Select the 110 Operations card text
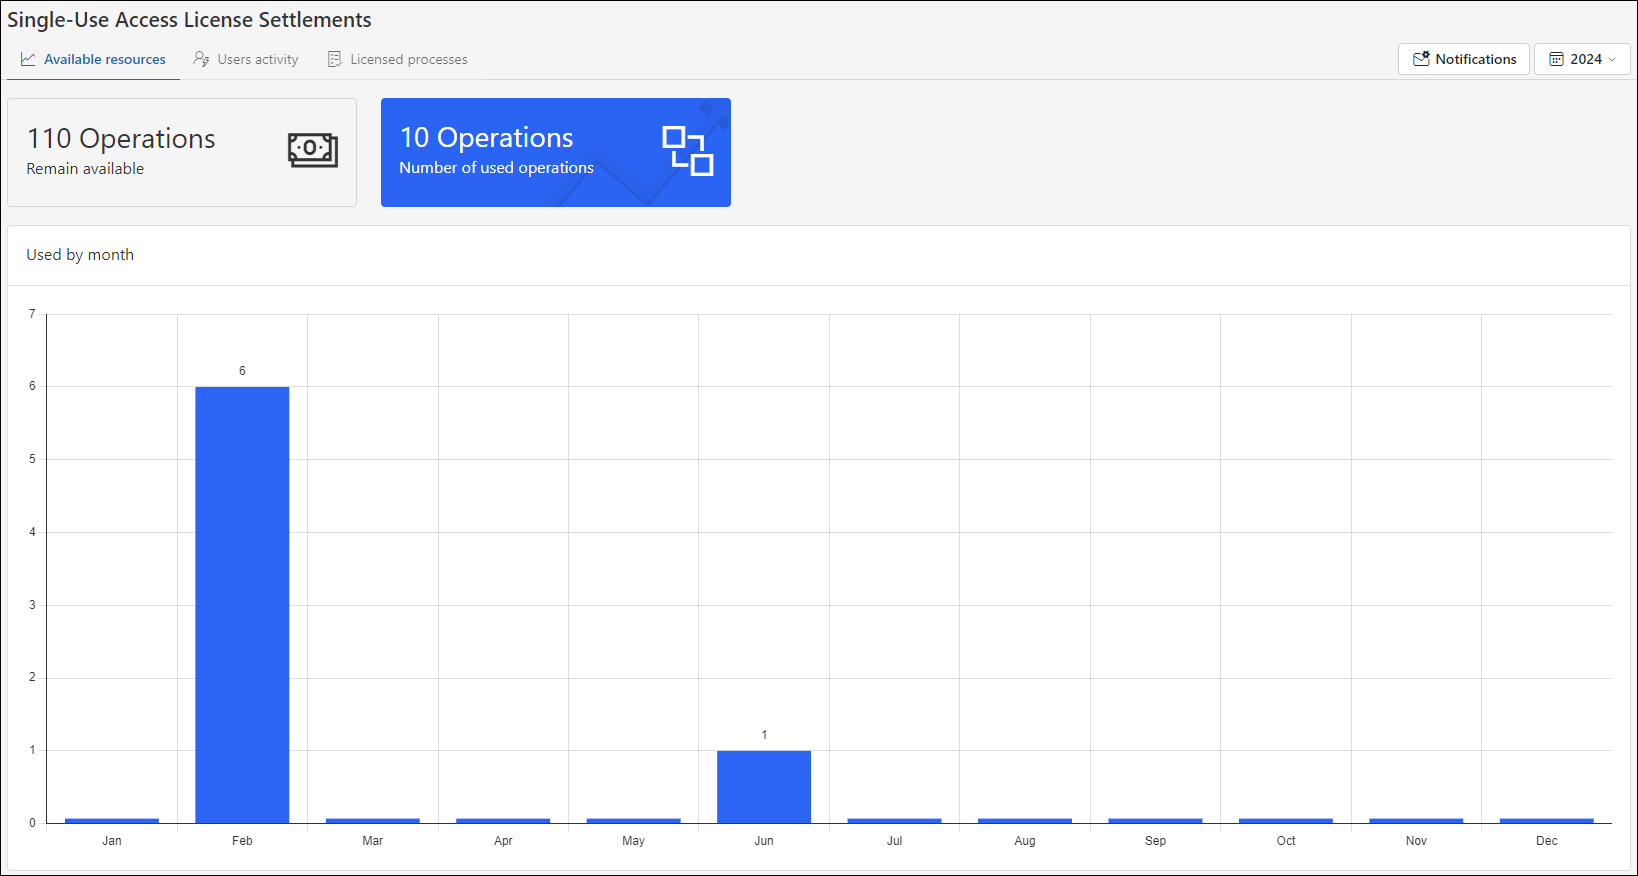The image size is (1638, 876). tap(121, 138)
